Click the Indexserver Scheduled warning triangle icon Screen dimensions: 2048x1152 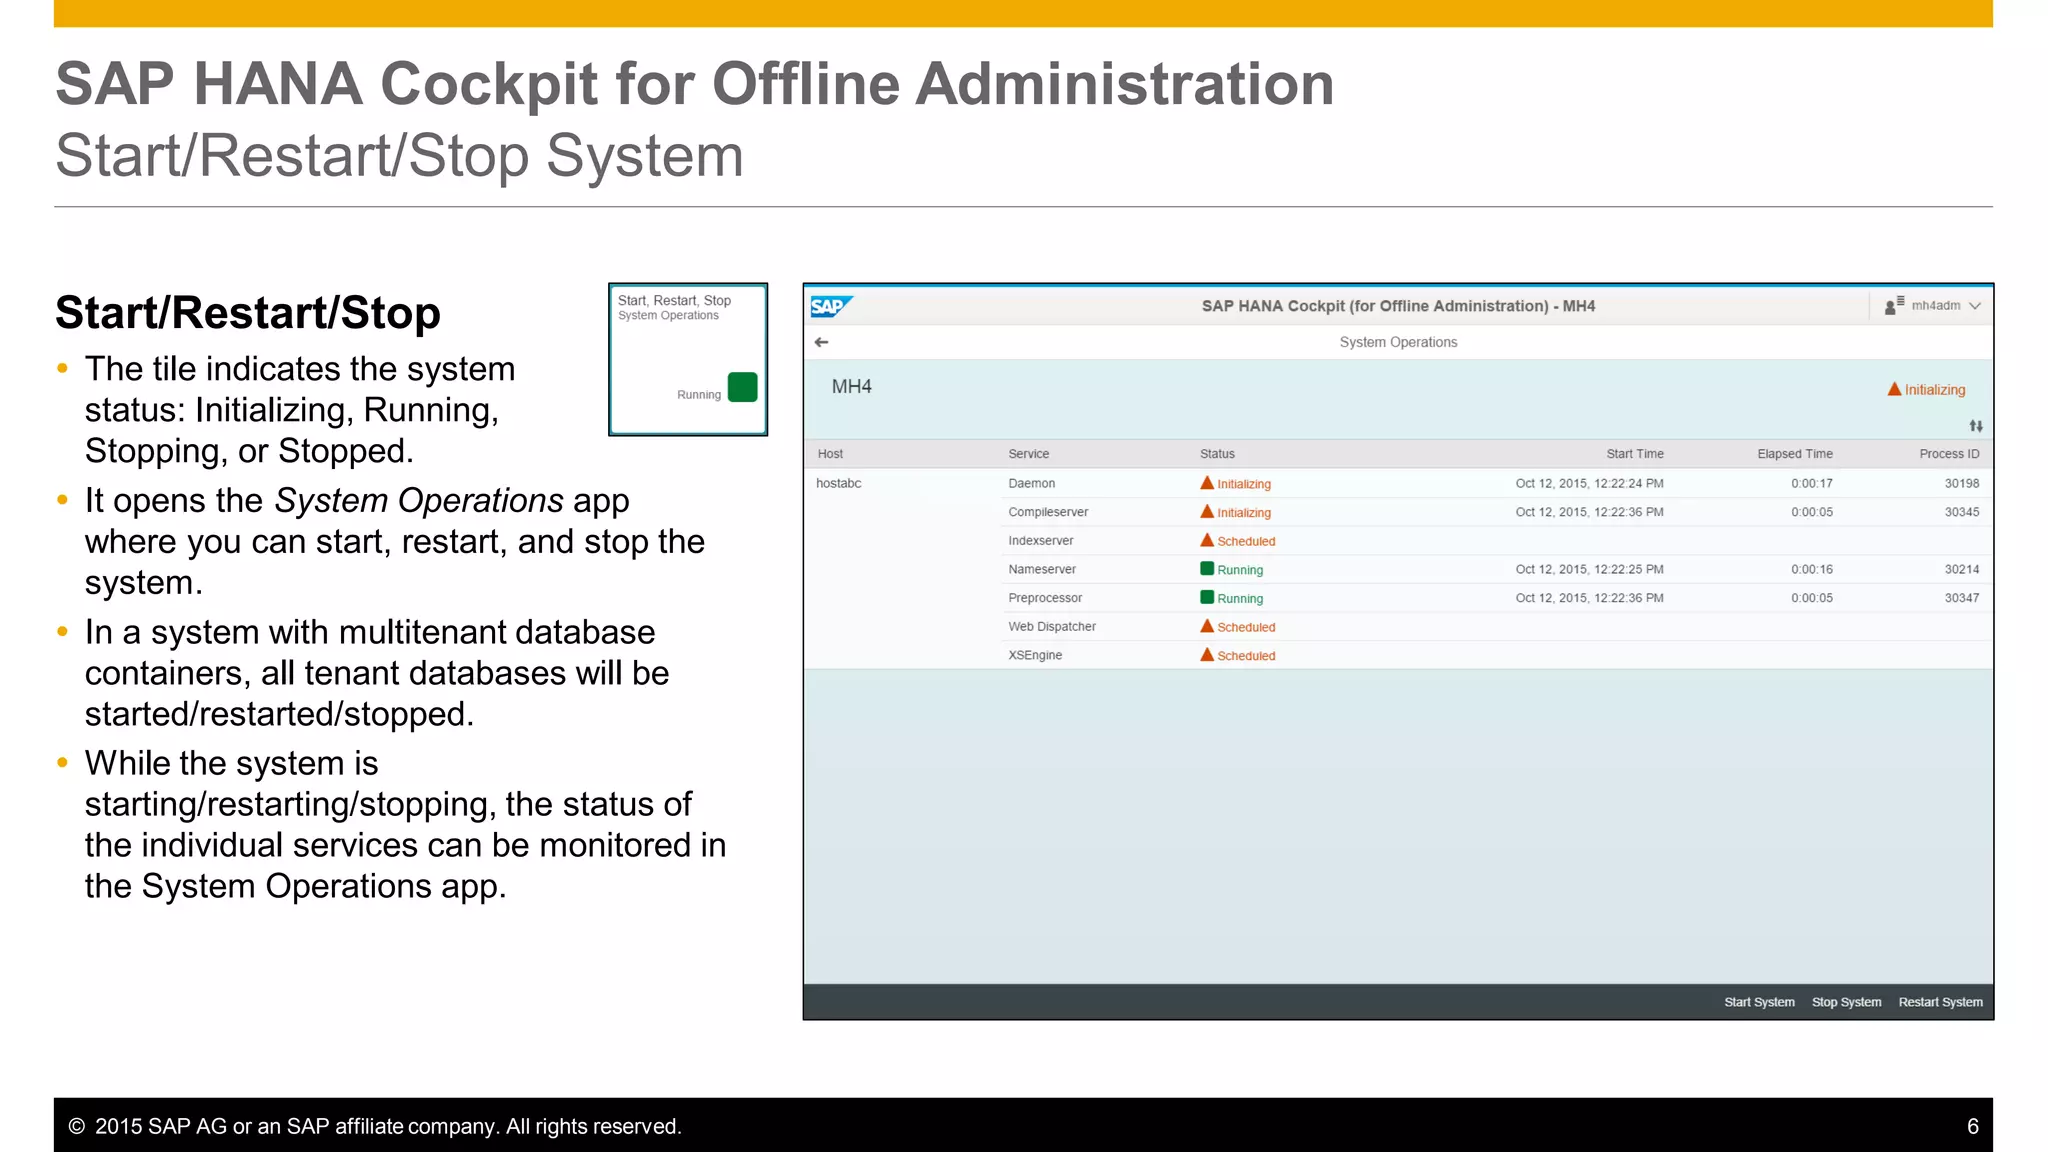pos(1207,540)
